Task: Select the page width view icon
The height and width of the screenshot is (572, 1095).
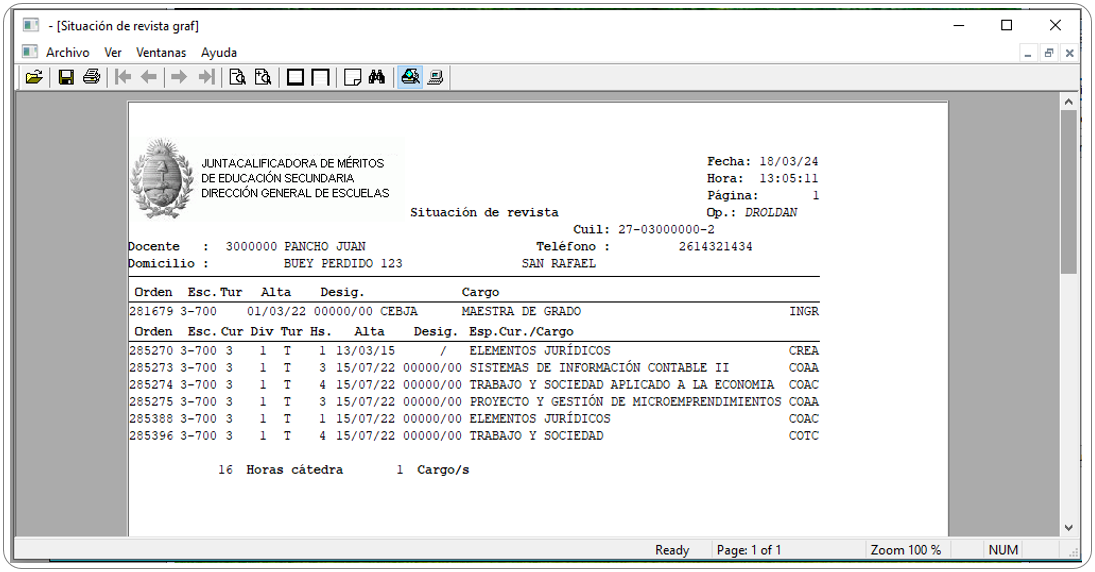Action: pos(321,77)
